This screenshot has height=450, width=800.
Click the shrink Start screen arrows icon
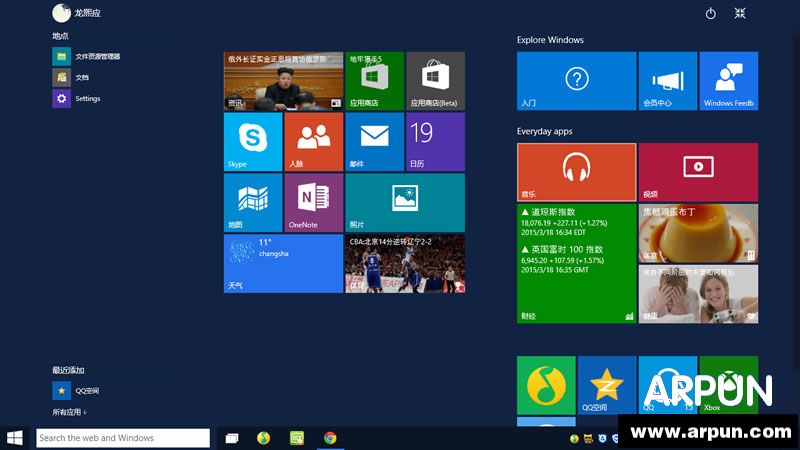(x=740, y=13)
